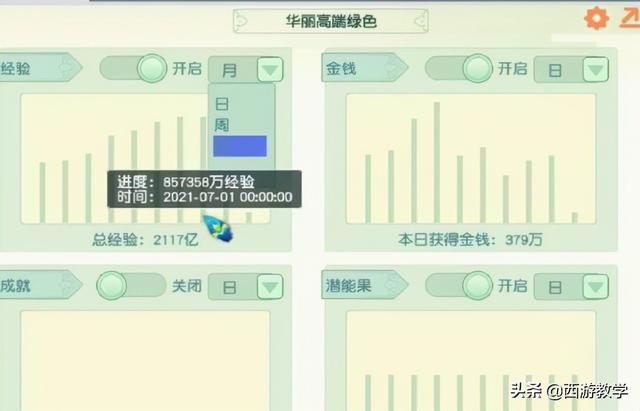Image resolution: width=640 pixels, height=411 pixels.
Task: Open the orange settings gear
Action: tap(596, 18)
